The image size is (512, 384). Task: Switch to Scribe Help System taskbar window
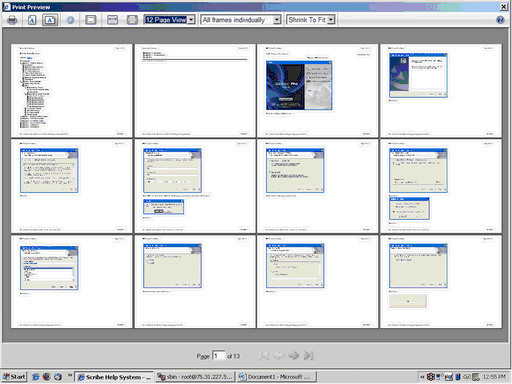coord(114,377)
